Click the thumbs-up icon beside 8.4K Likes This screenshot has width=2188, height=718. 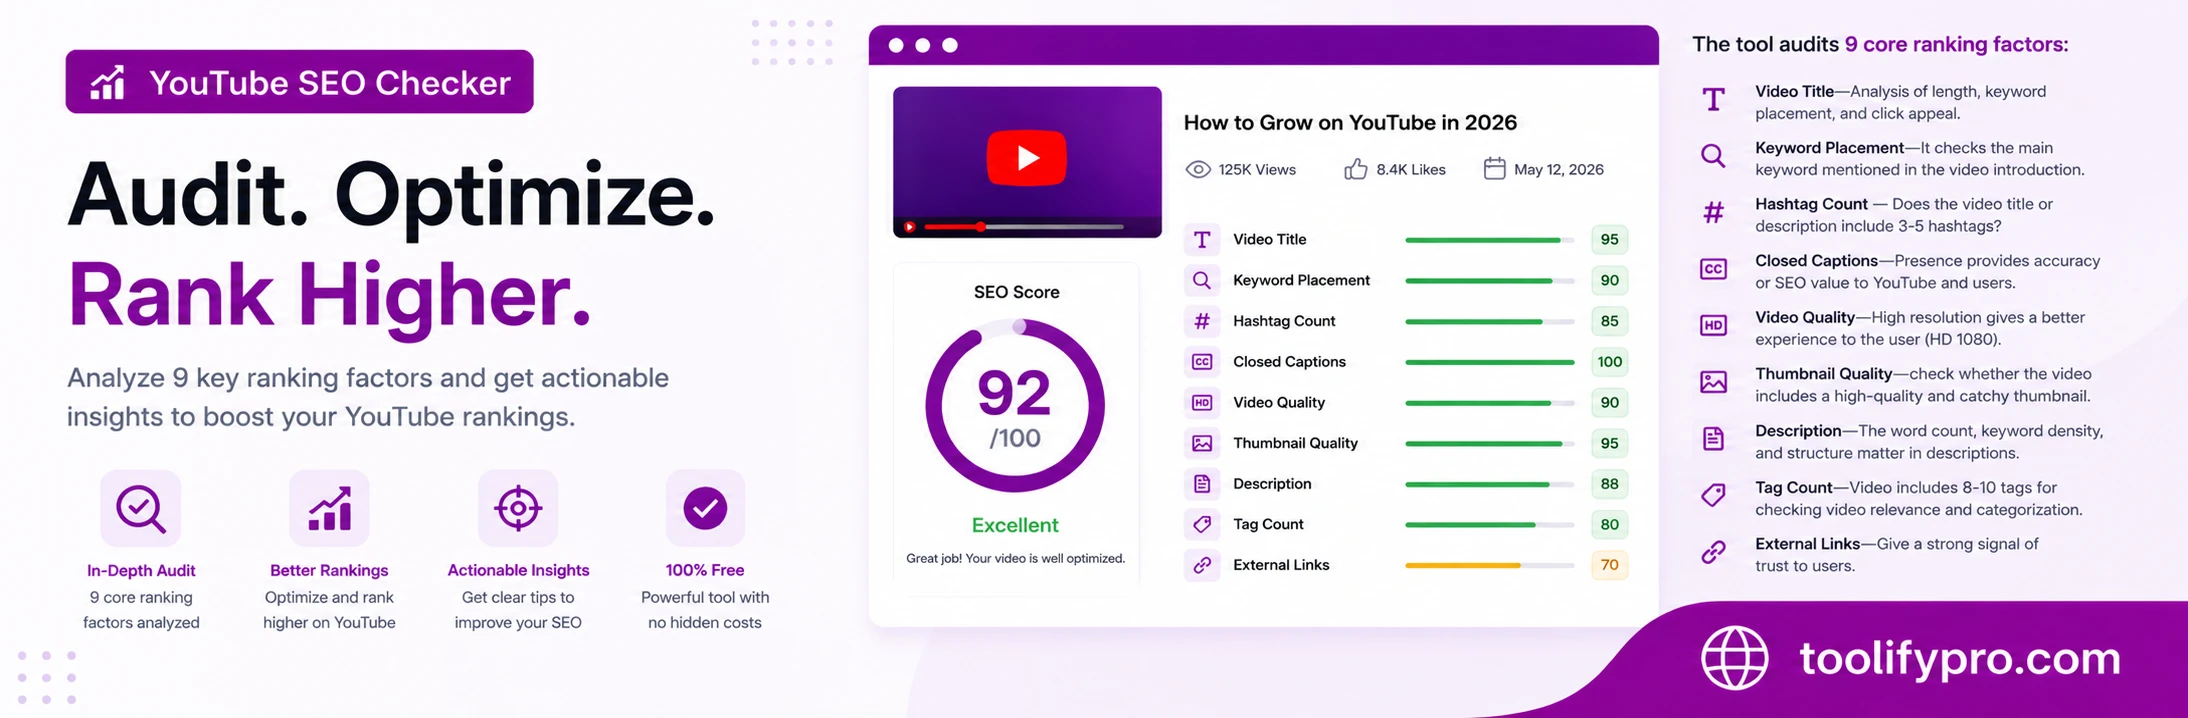pos(1356,169)
